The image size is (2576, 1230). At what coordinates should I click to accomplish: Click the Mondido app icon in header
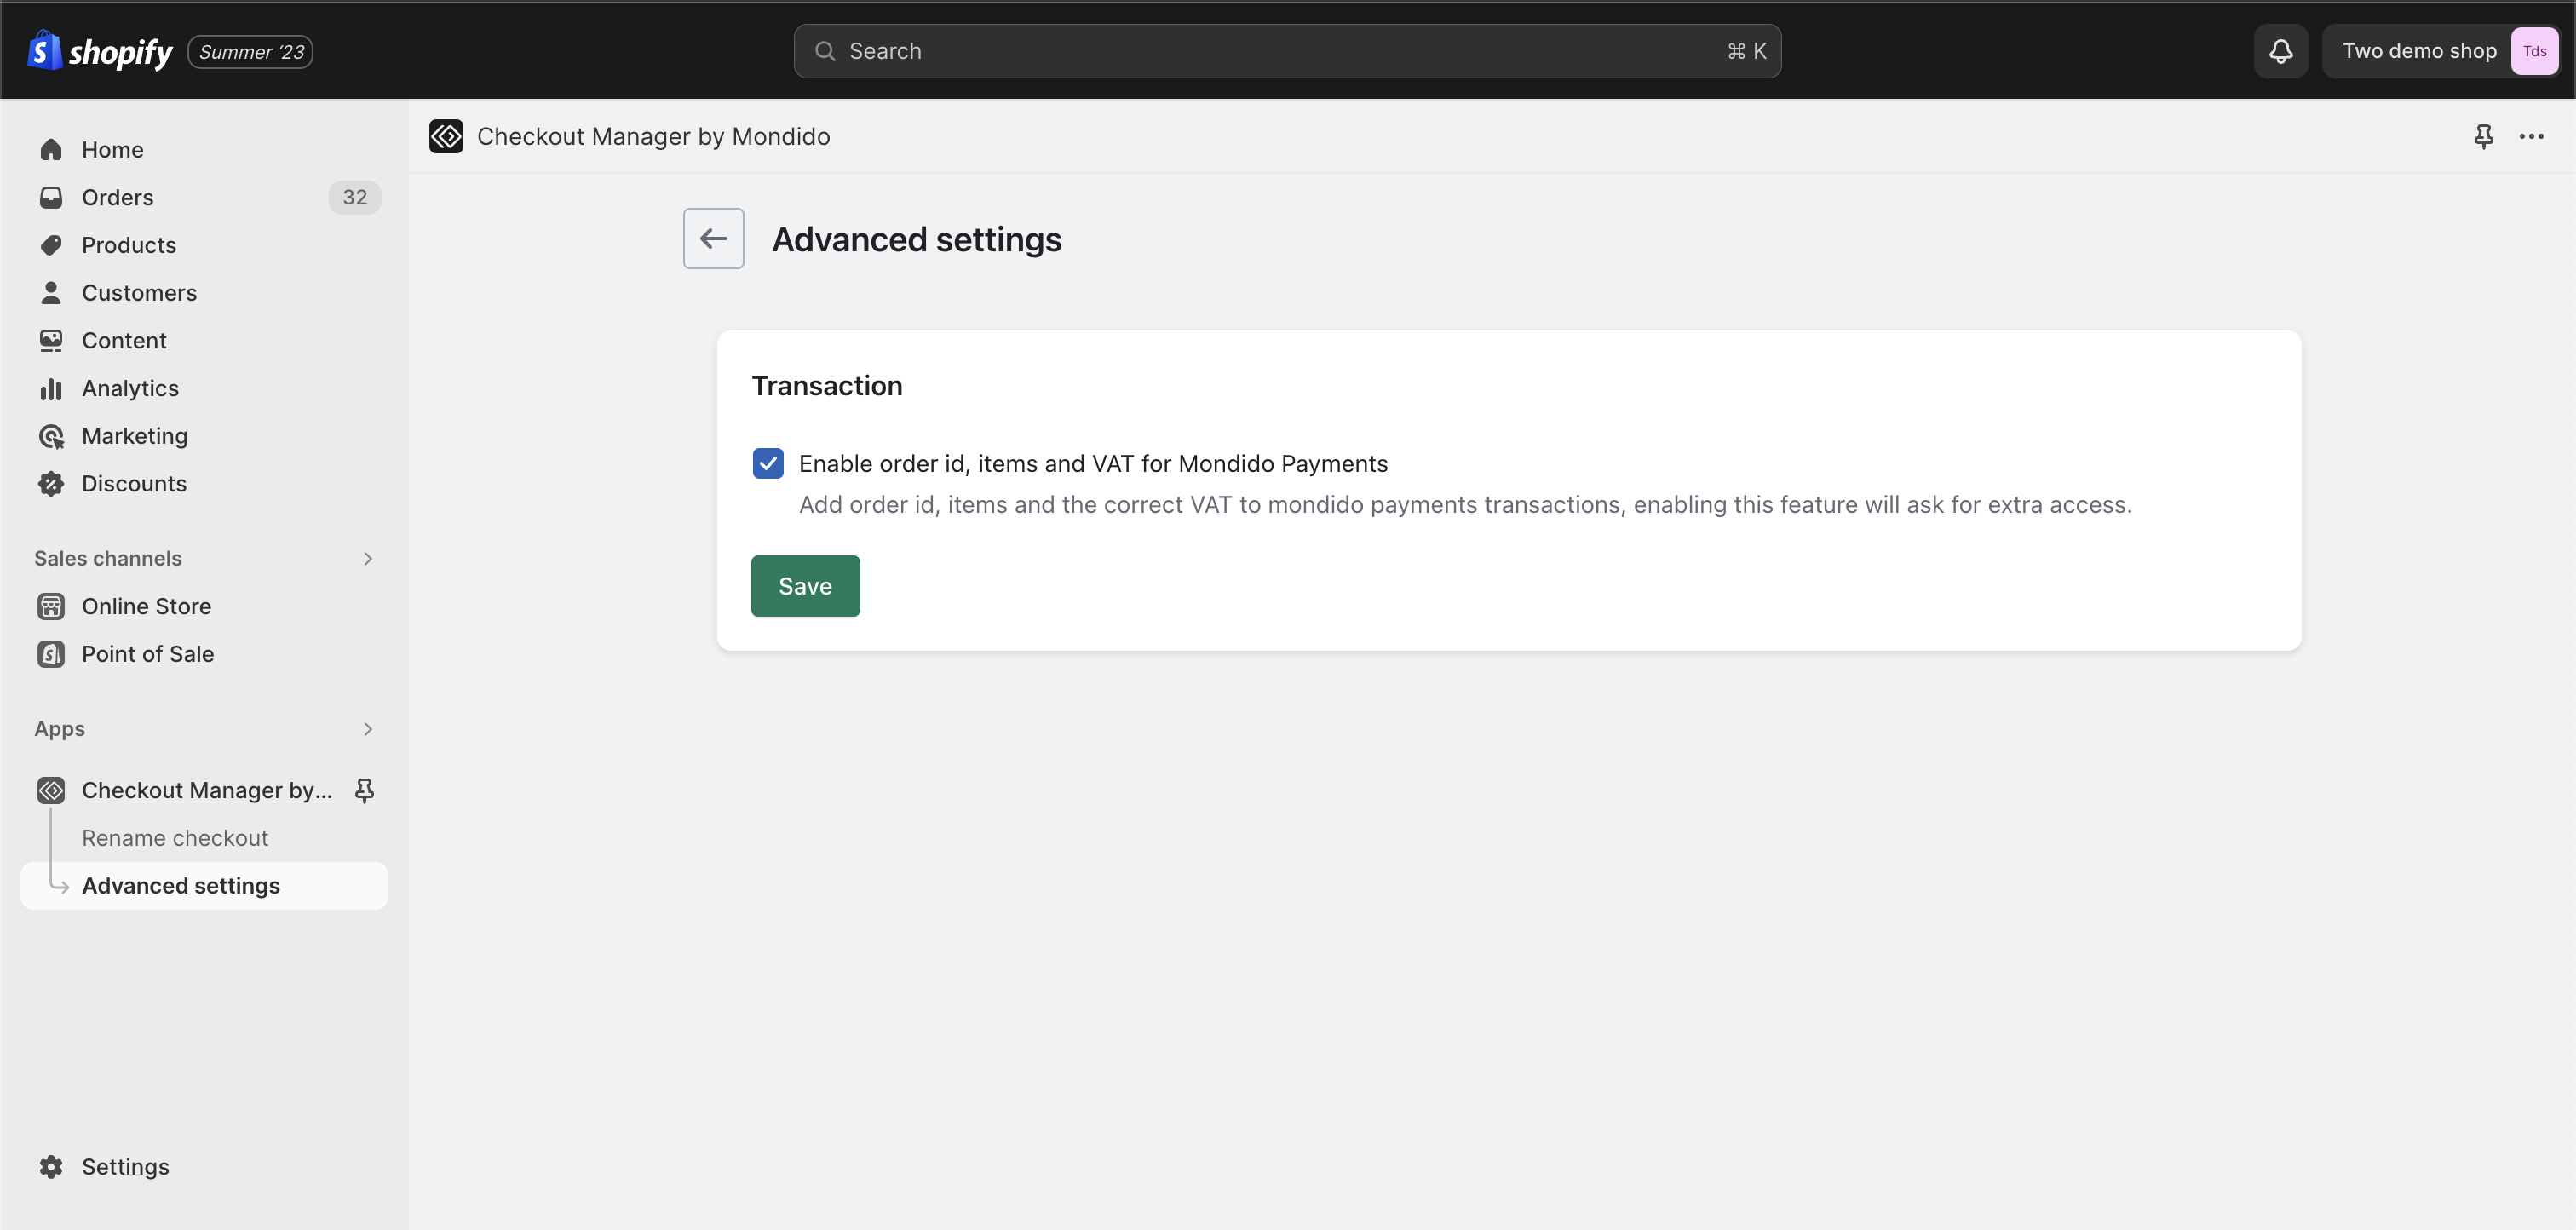point(446,136)
